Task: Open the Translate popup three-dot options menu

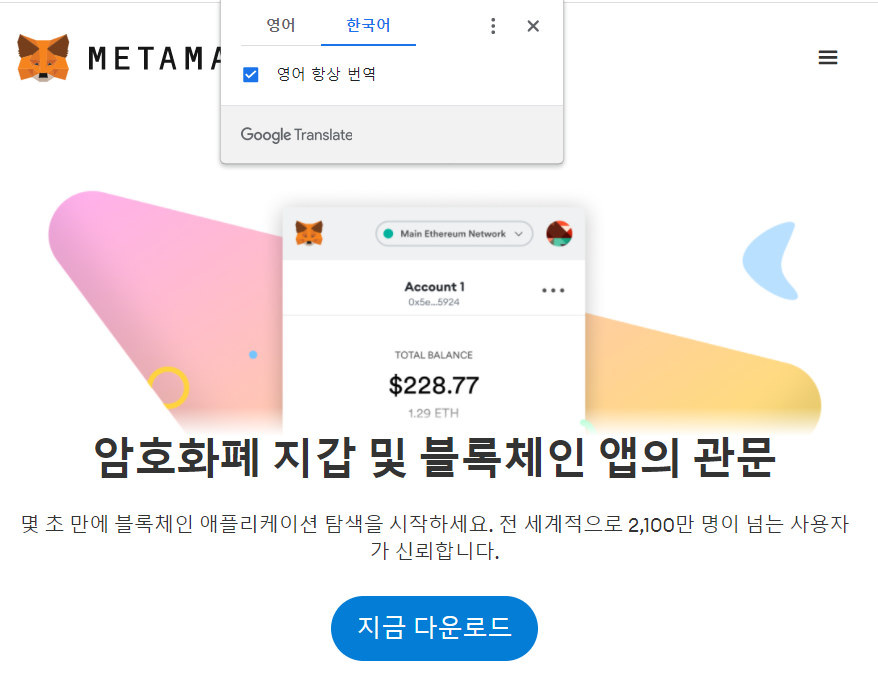Action: (x=493, y=26)
